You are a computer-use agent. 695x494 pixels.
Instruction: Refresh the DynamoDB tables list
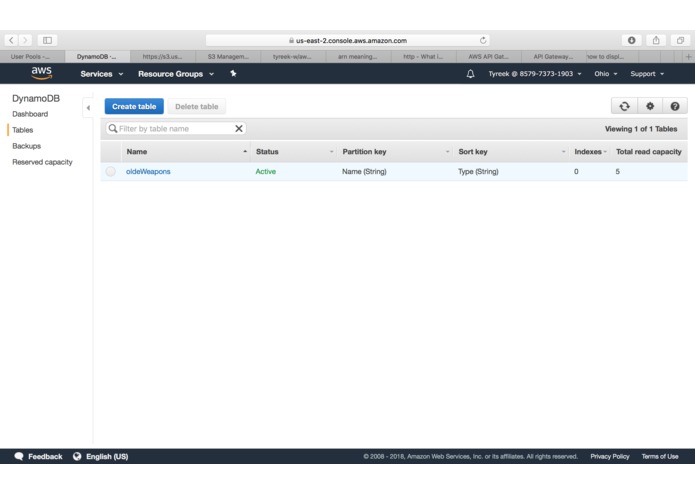pyautogui.click(x=624, y=106)
